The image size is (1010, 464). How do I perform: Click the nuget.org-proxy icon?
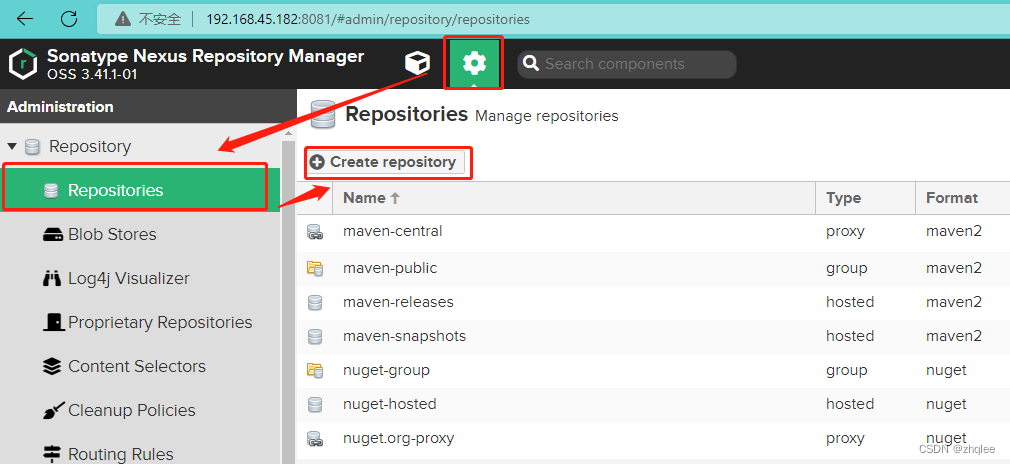pyautogui.click(x=314, y=439)
